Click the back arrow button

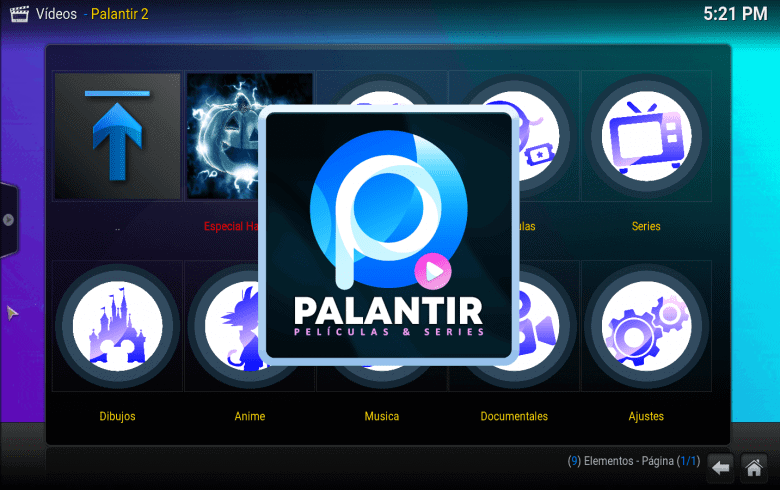720,468
